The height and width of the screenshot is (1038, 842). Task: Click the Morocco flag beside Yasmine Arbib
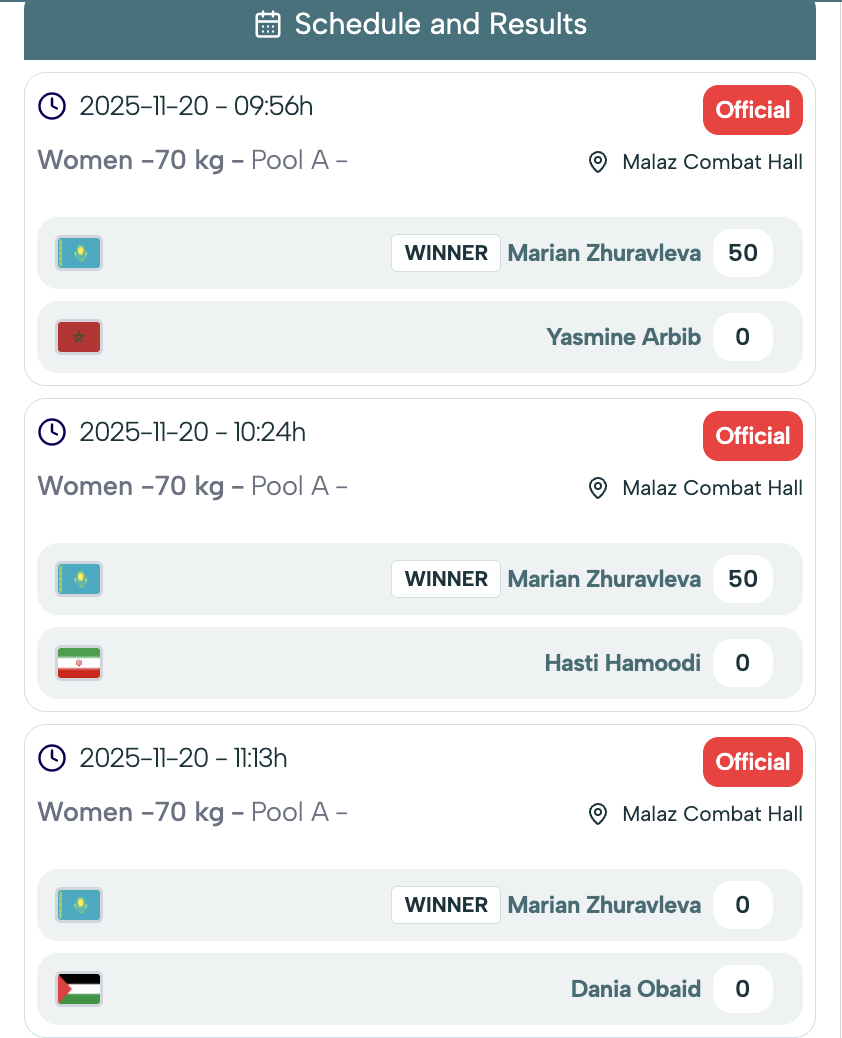click(x=79, y=337)
